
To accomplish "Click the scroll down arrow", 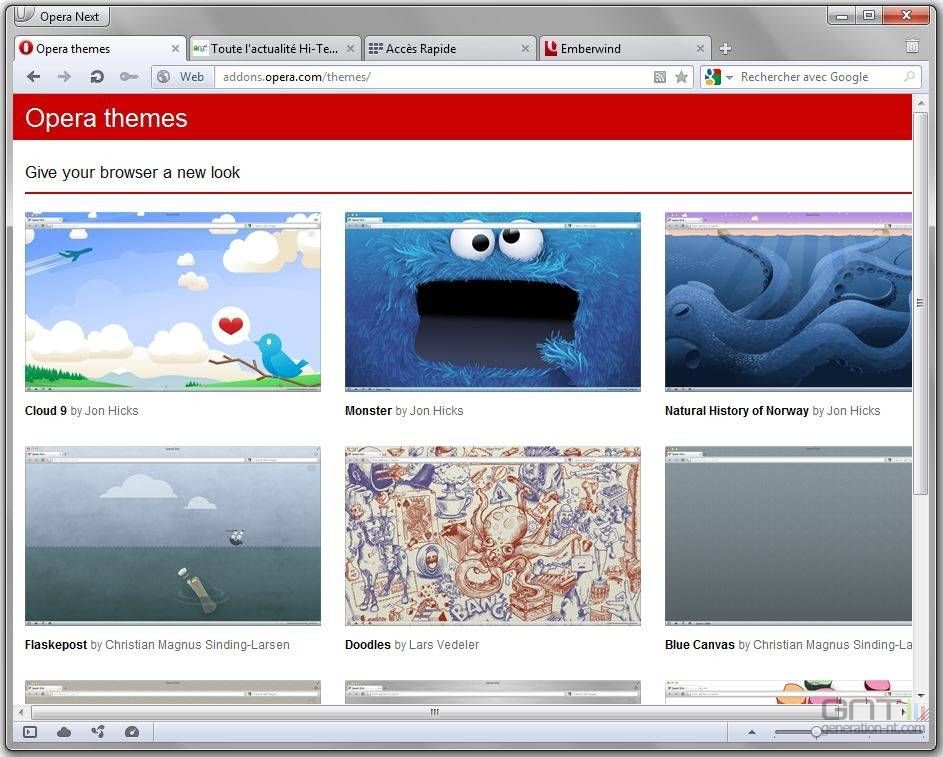I will tap(920, 694).
